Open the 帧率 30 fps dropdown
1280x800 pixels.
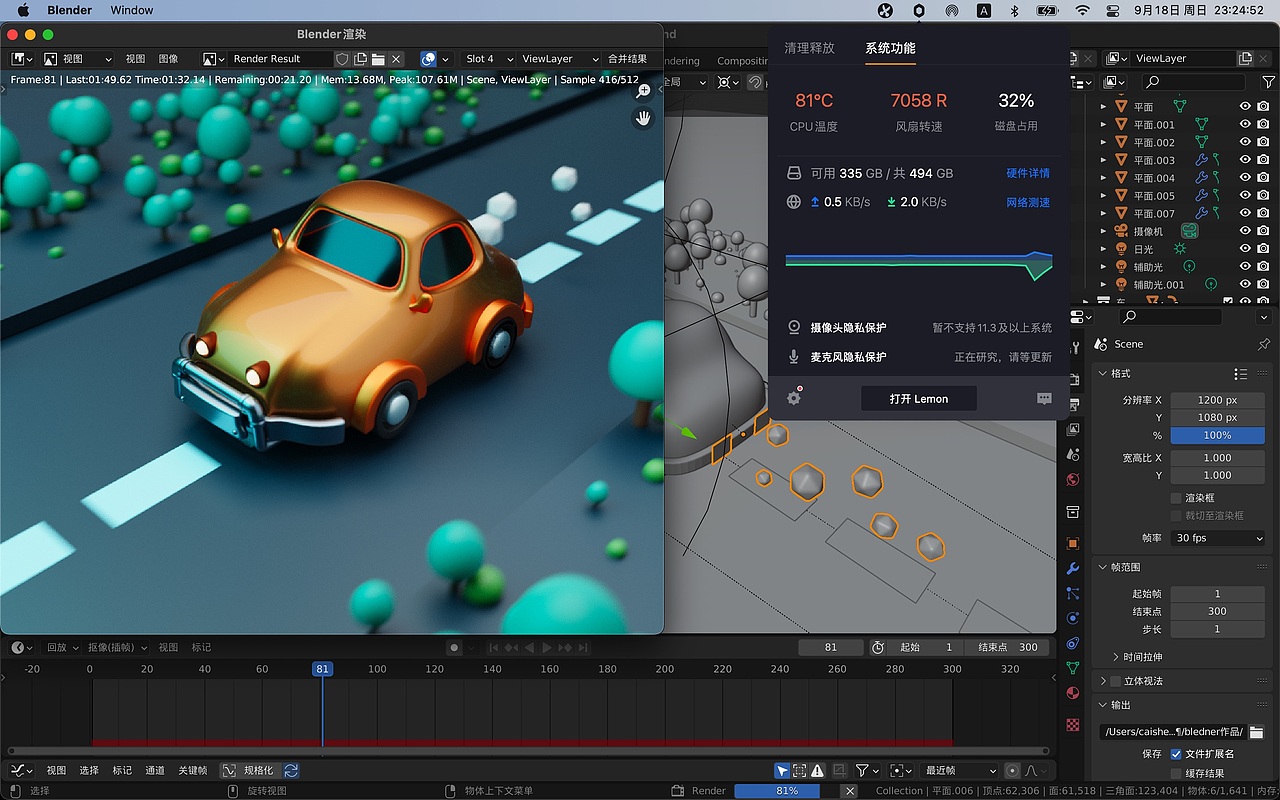pyautogui.click(x=1217, y=538)
